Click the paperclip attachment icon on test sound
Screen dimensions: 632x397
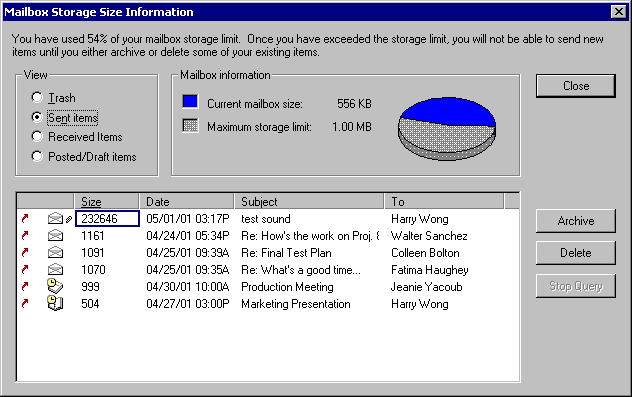tap(69, 220)
